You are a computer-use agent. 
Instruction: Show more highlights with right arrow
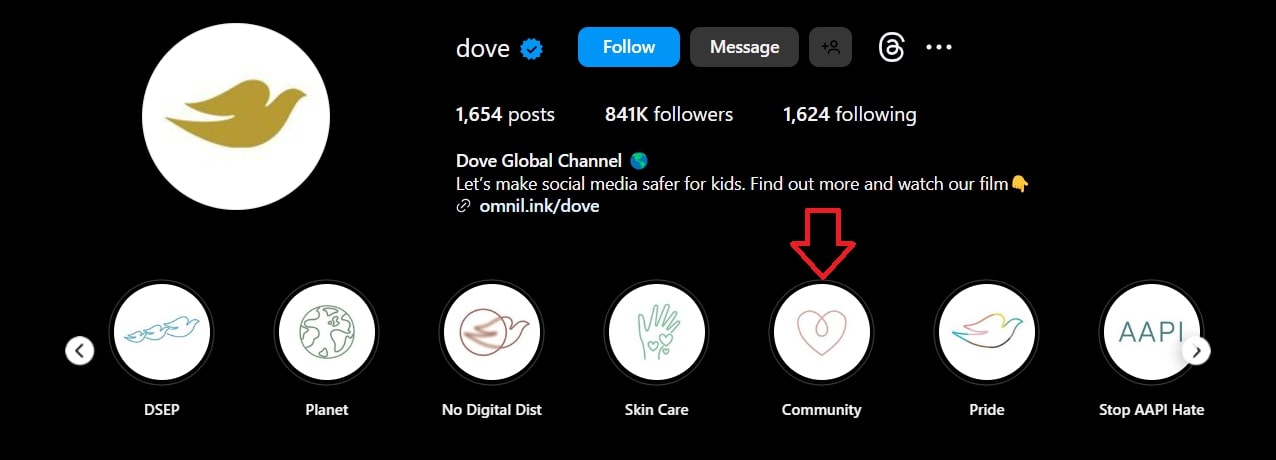coord(1196,351)
